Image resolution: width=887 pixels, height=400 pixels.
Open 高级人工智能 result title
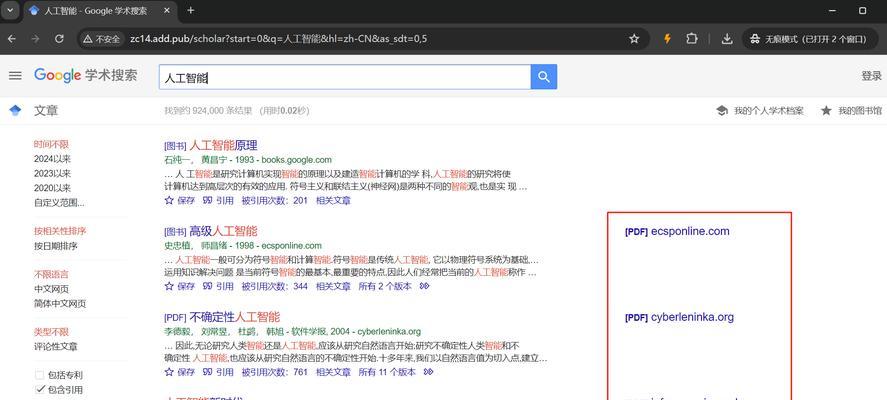click(223, 231)
